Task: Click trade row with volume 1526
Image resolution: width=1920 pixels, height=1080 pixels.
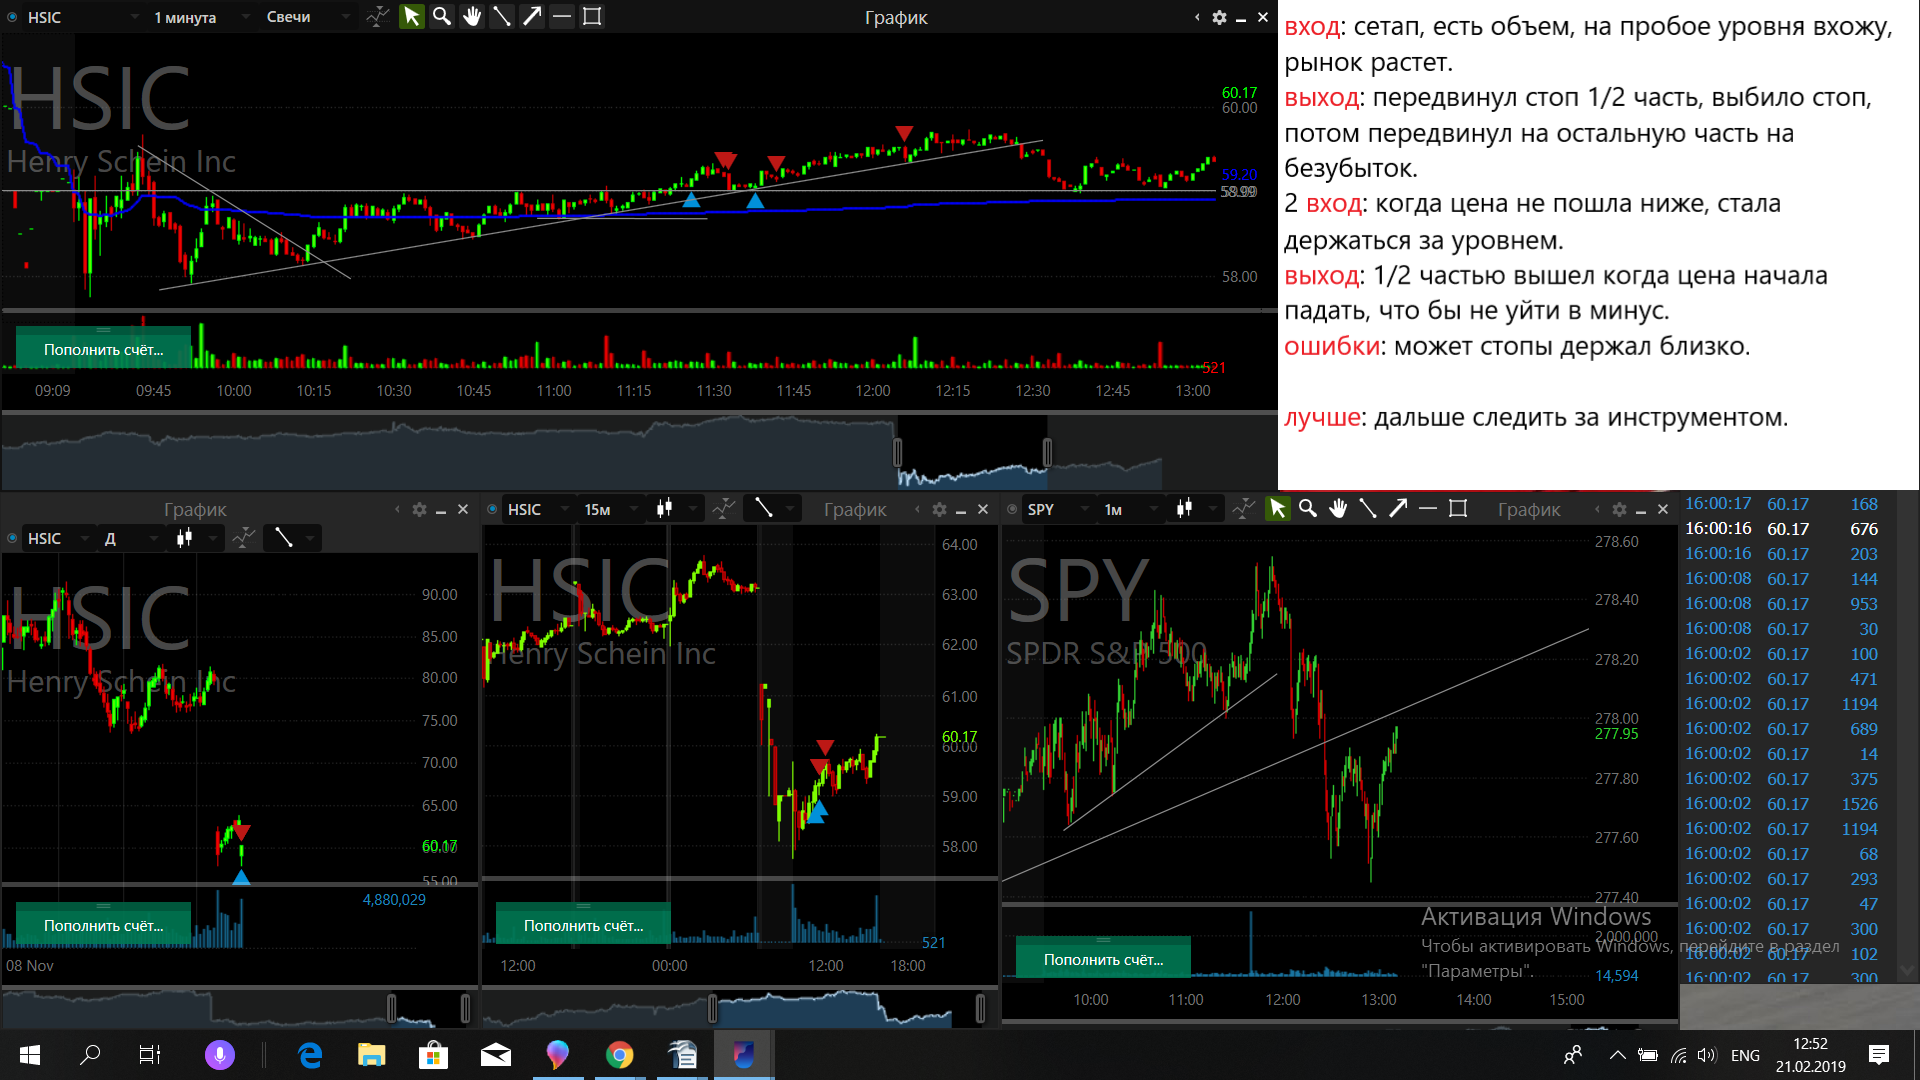Action: pos(1784,804)
